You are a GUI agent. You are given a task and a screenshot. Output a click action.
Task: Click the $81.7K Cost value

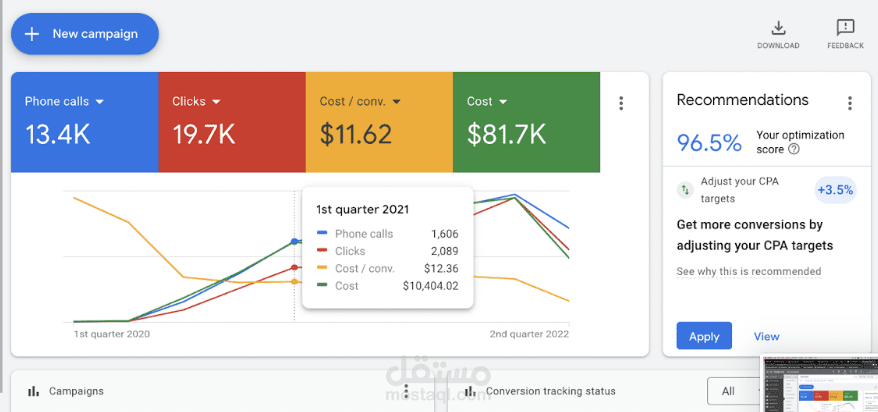pyautogui.click(x=506, y=135)
